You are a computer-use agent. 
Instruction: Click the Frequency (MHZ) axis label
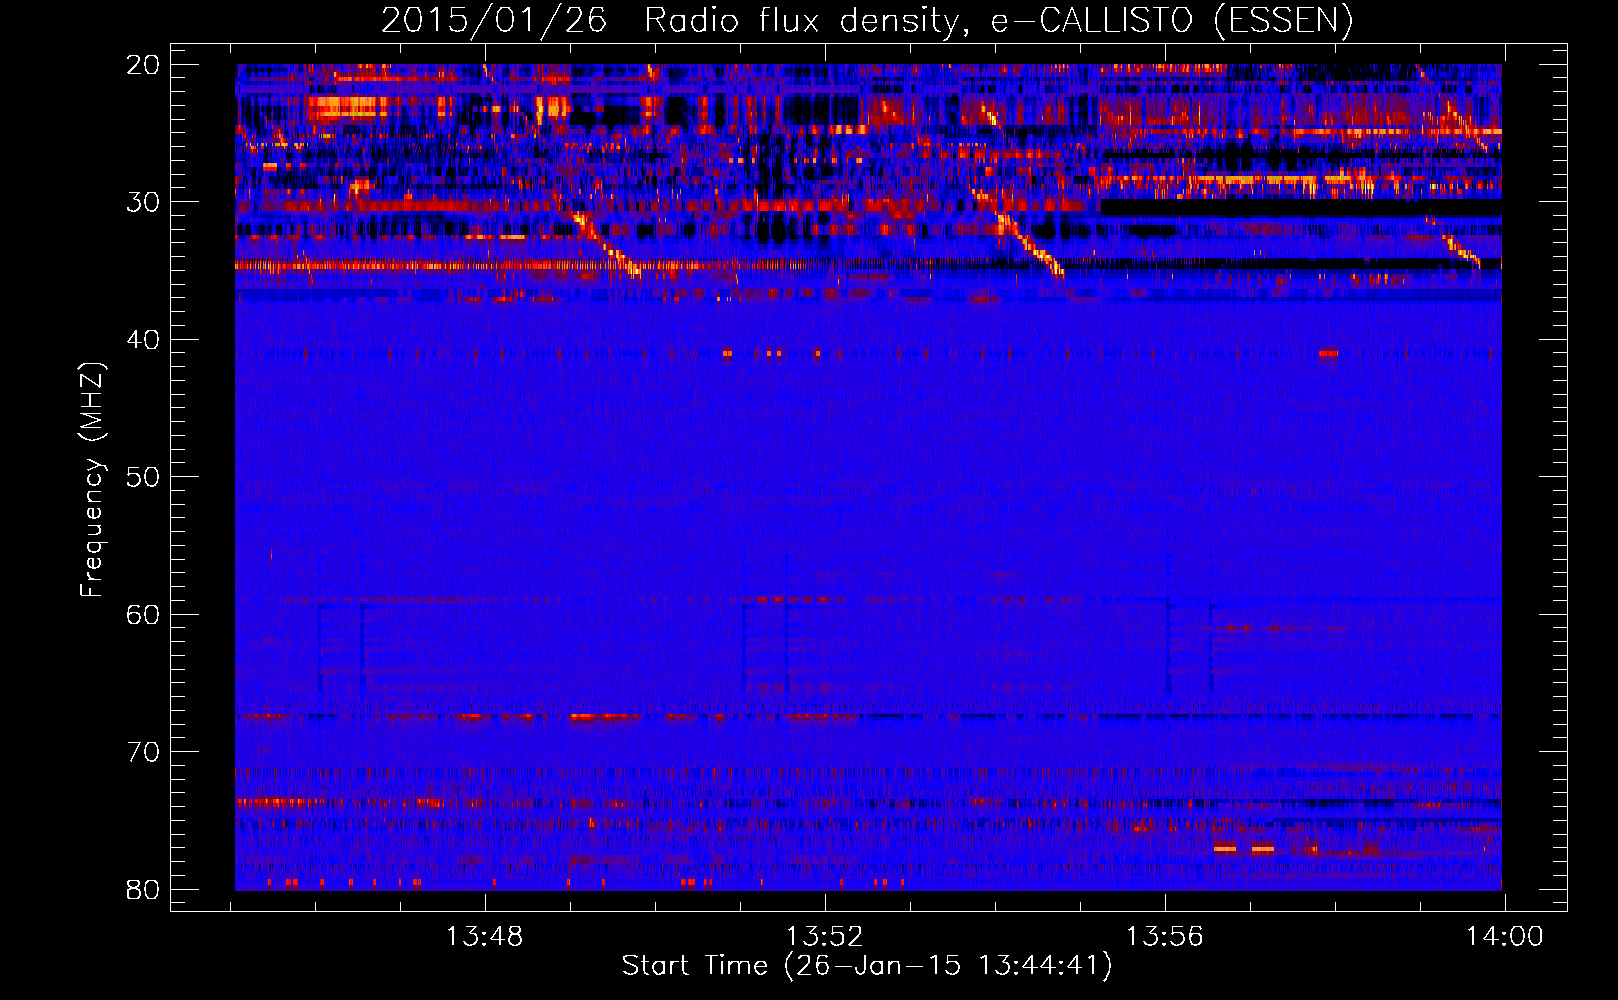point(92,480)
